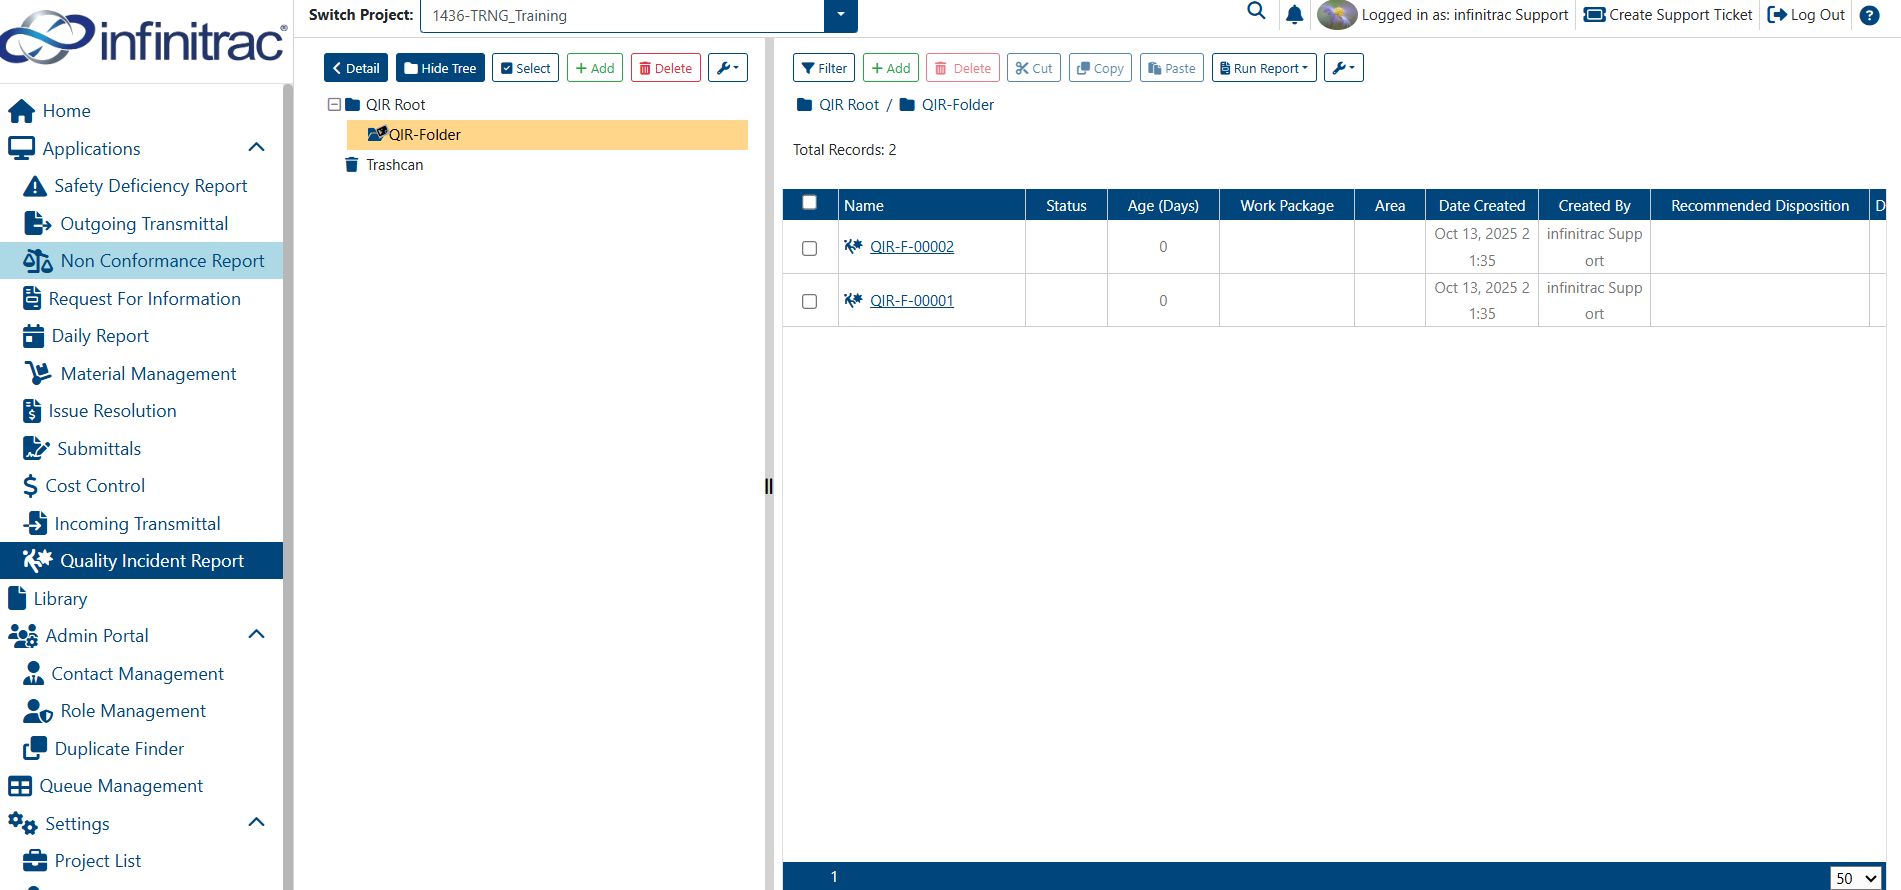This screenshot has height=890, width=1901.
Task: Click the Safety Deficiency Report warning icon
Action: tap(35, 186)
